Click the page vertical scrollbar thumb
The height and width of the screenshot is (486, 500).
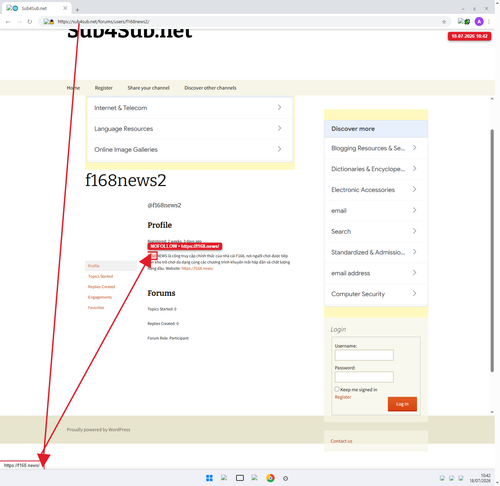click(x=492, y=251)
